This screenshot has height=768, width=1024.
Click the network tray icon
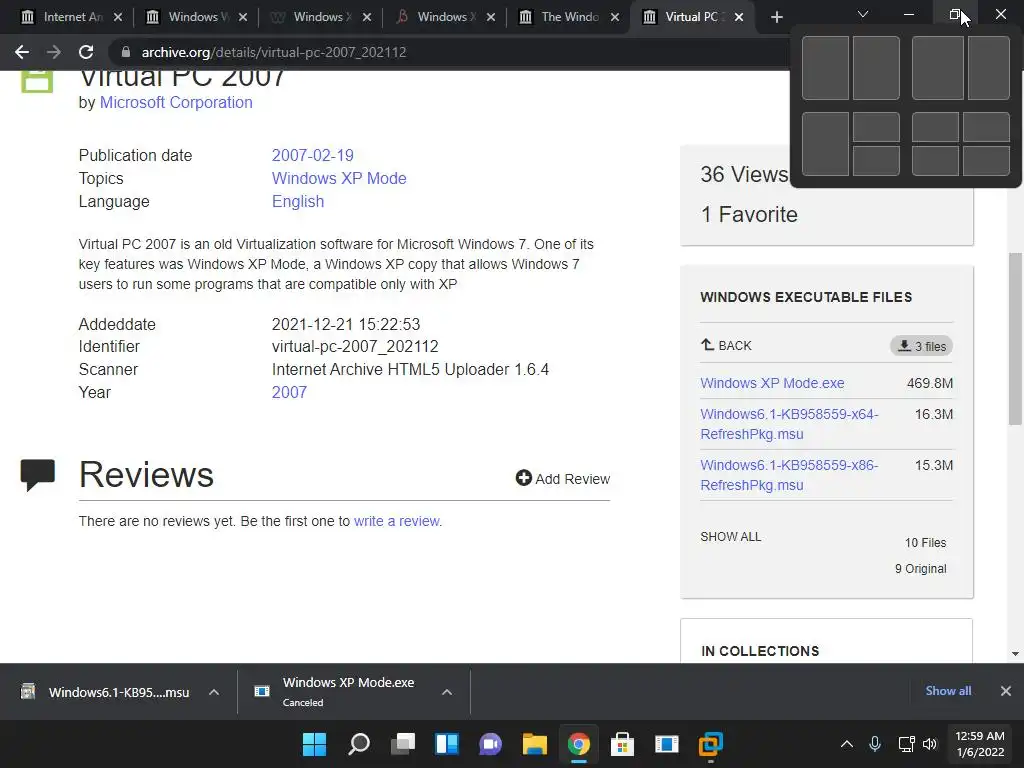(x=906, y=744)
